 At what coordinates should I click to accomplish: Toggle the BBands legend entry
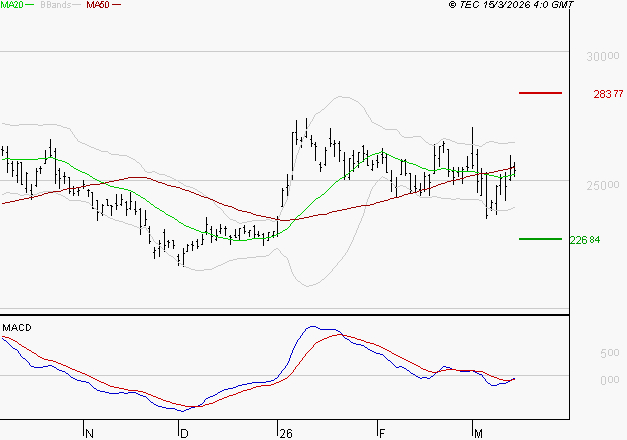click(x=54, y=5)
